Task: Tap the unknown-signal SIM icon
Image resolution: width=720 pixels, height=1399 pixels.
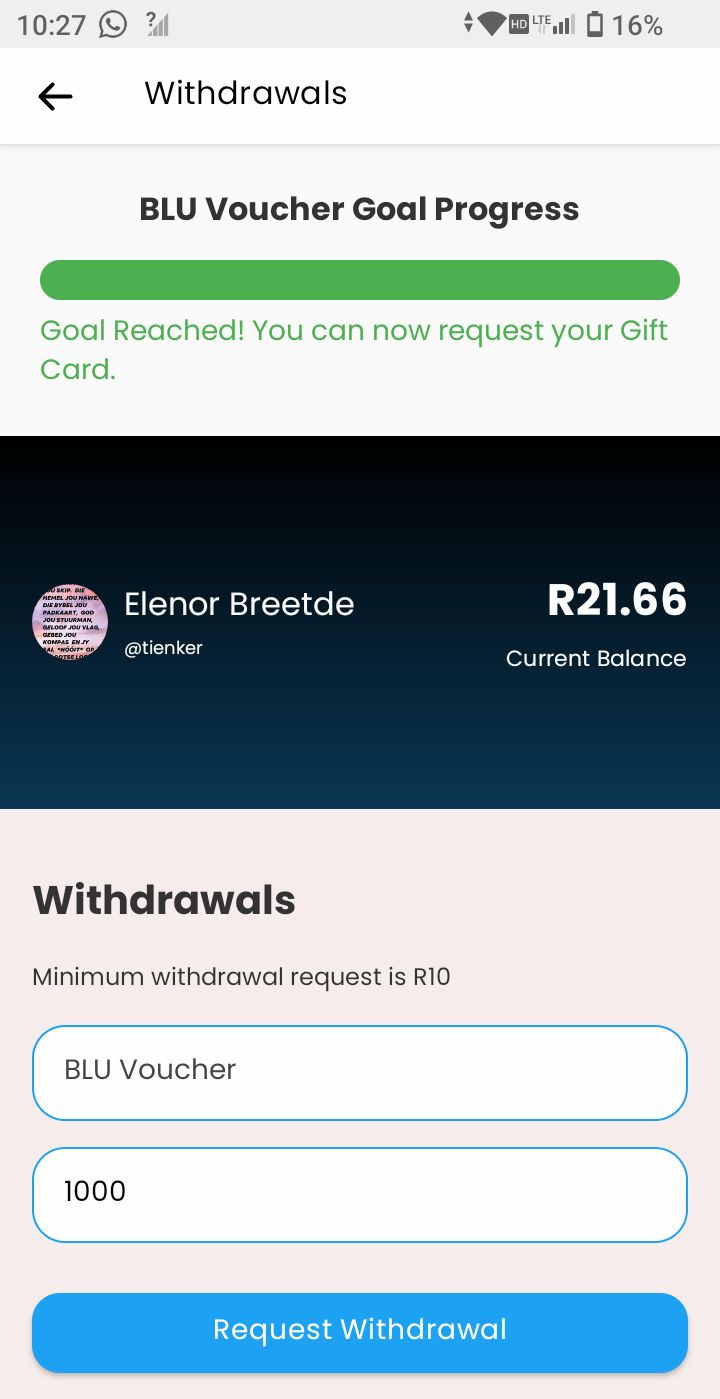Action: 157,24
